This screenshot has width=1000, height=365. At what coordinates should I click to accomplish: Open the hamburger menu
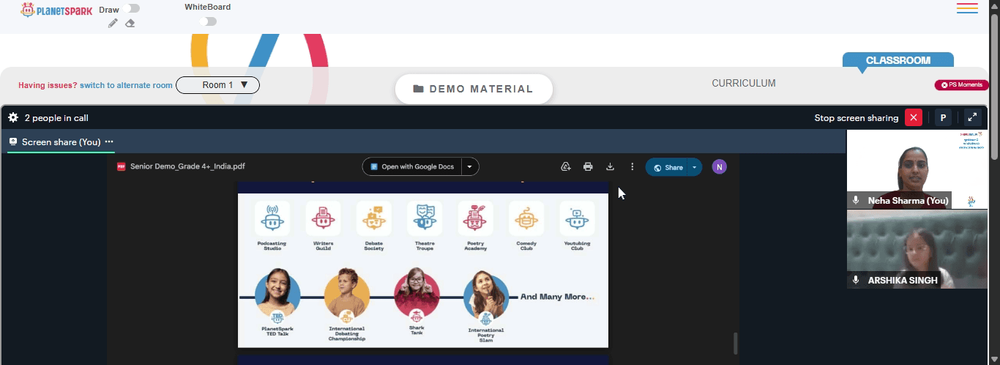pos(967,8)
